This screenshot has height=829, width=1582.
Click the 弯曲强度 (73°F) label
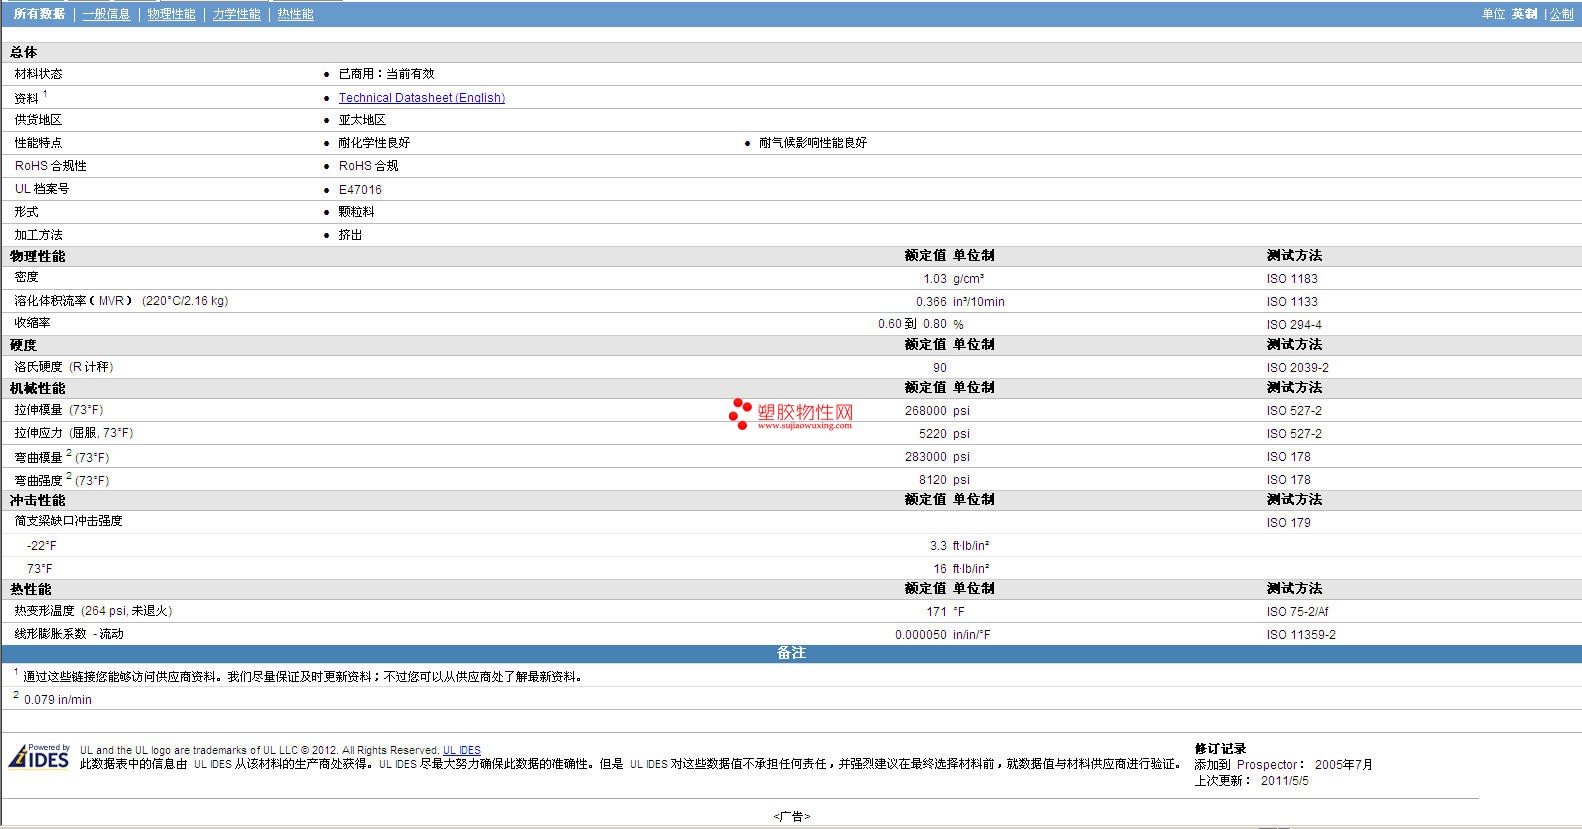tap(62, 480)
